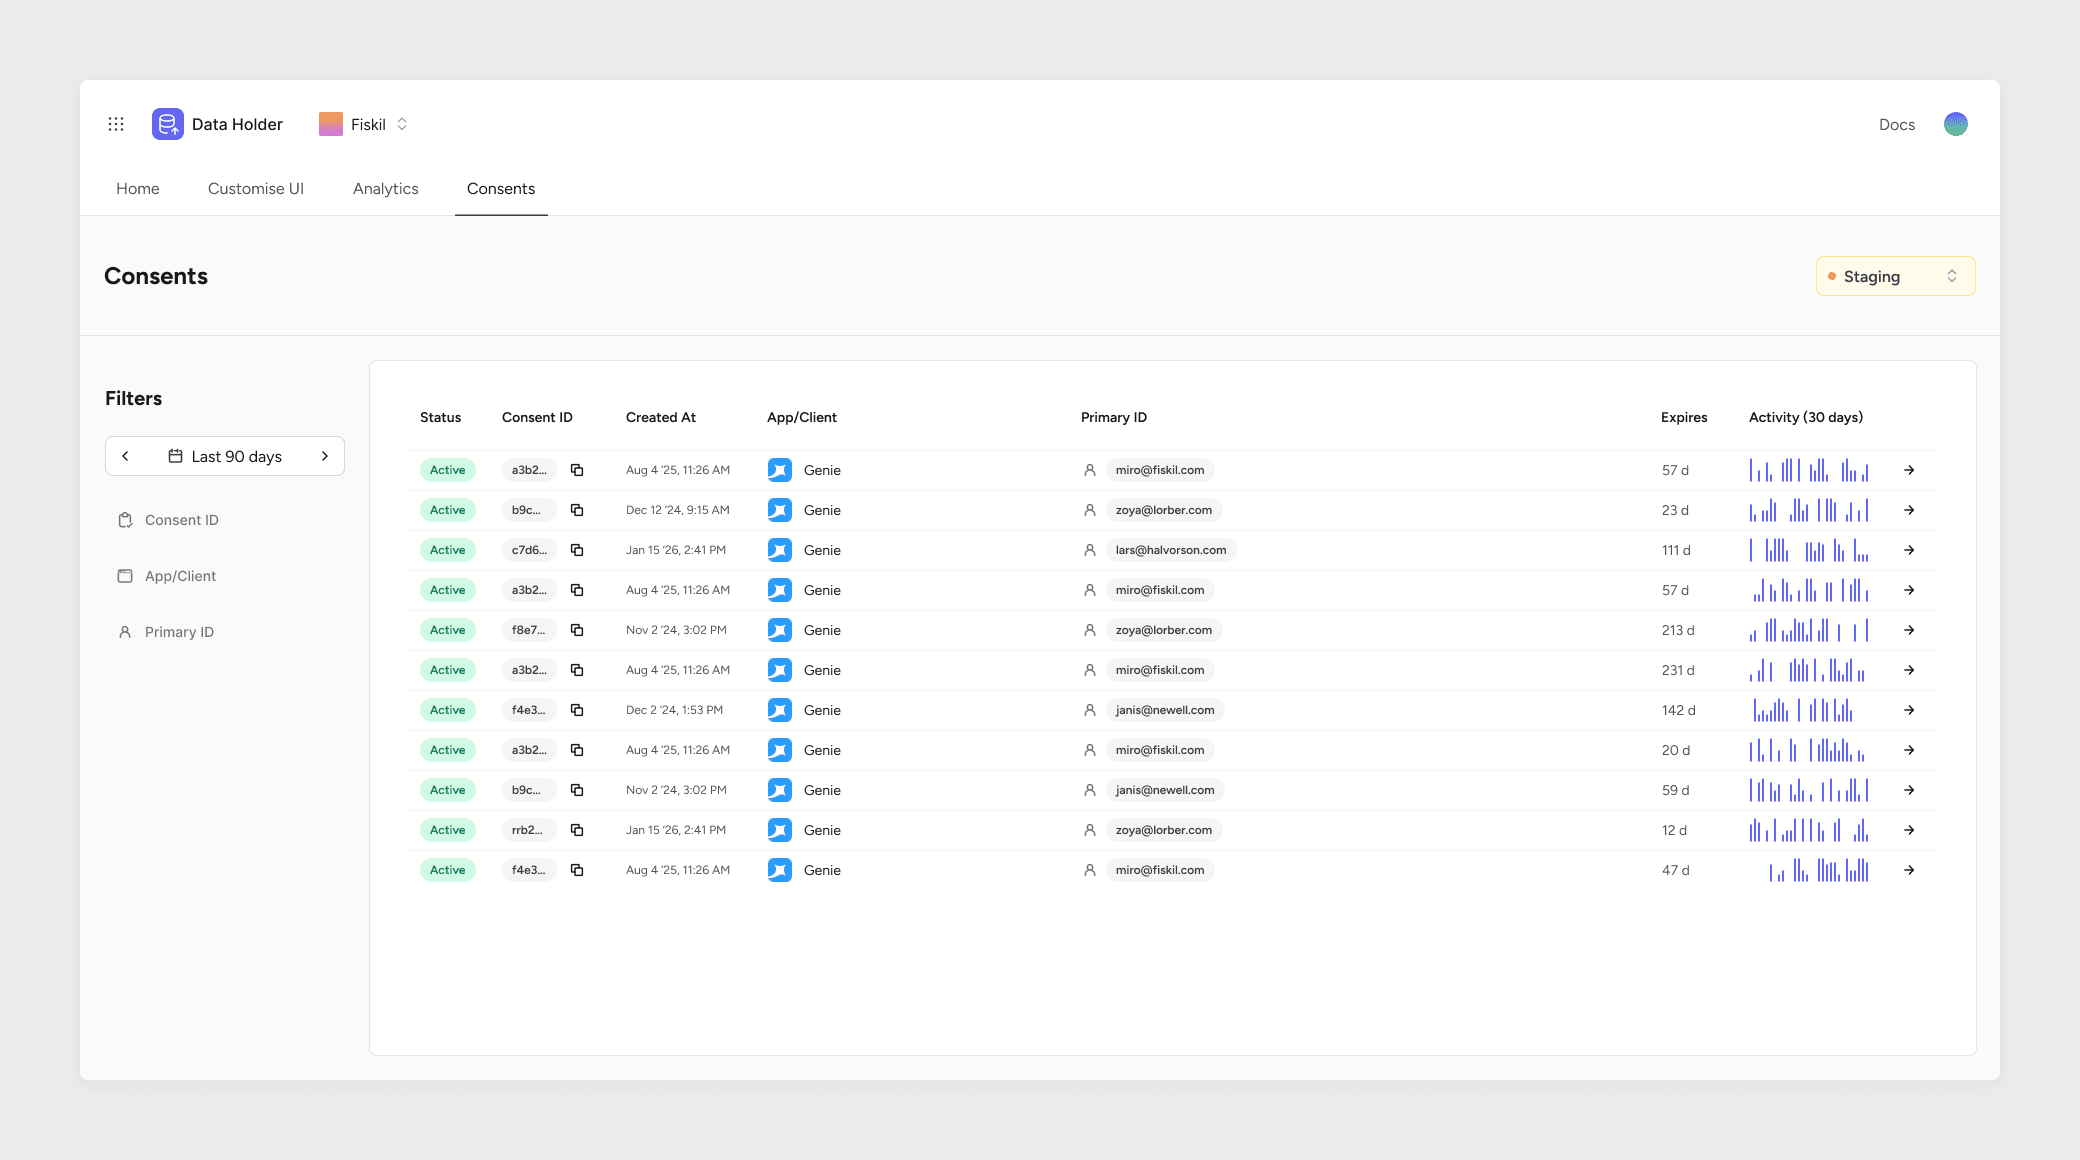Viewport: 2080px width, 1160px height.
Task: Go to previous date range with left chevron
Action: pos(125,456)
